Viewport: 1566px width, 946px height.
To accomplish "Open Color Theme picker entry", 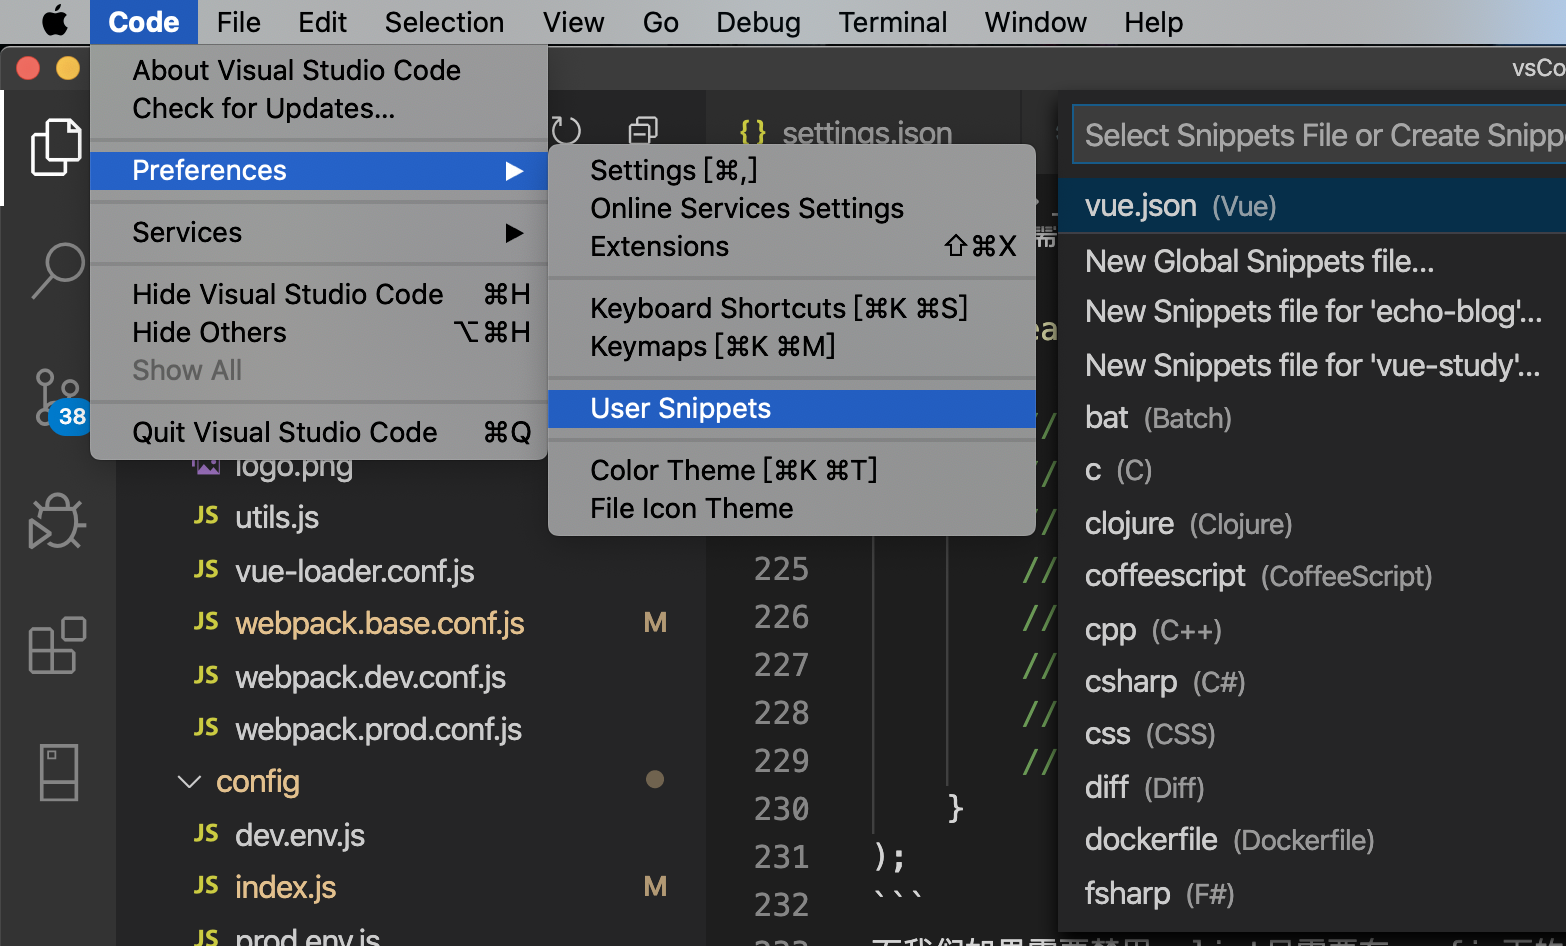I will click(792, 470).
